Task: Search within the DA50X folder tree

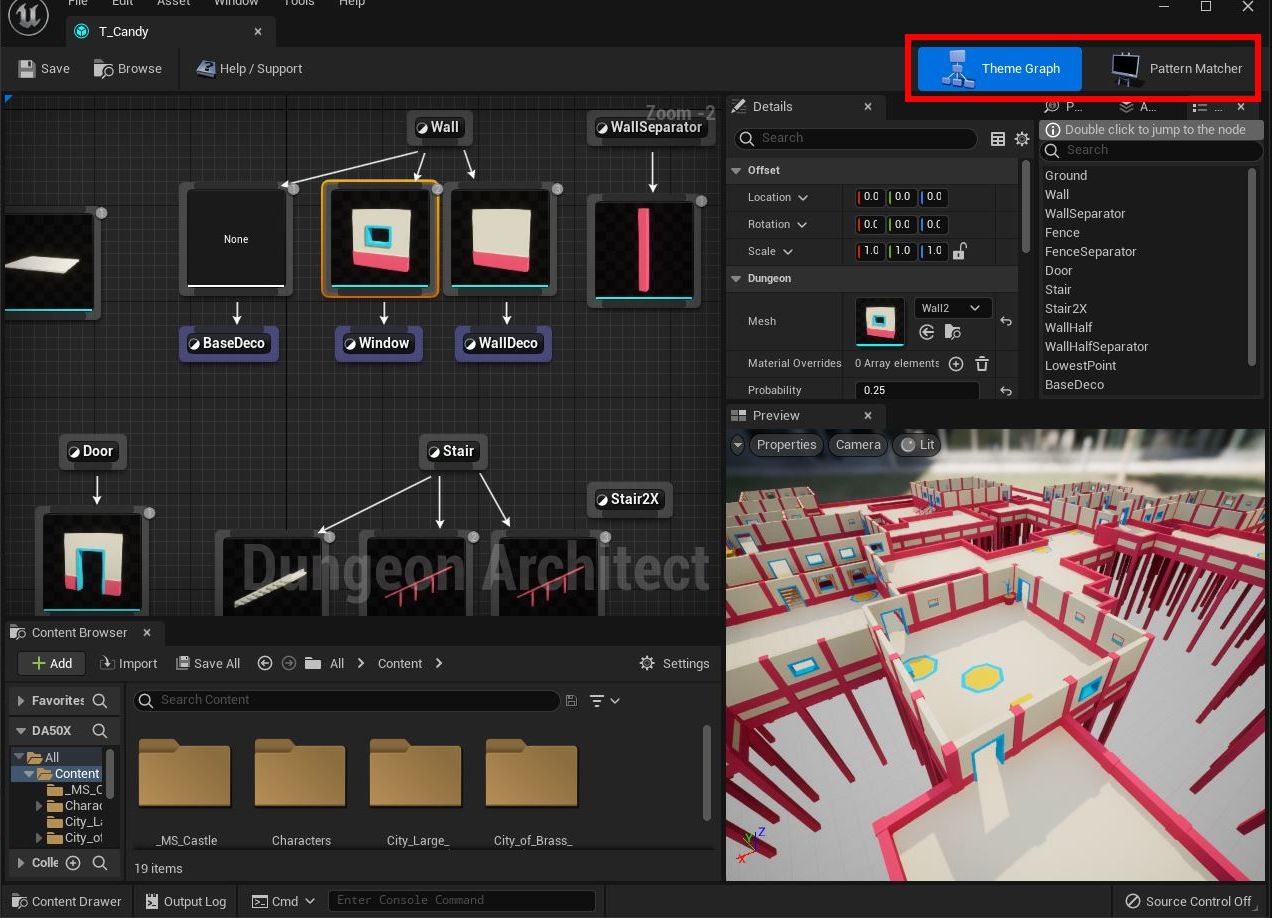Action: click(x=100, y=731)
